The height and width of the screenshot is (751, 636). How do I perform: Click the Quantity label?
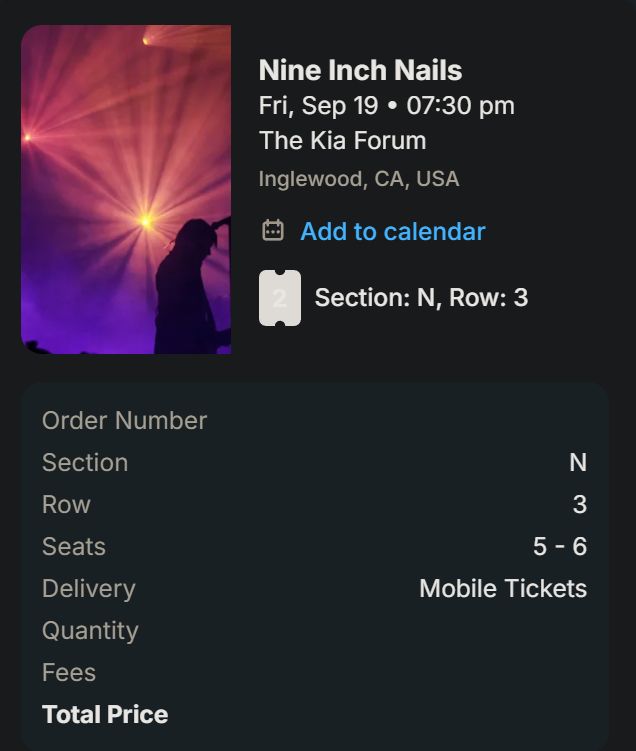pyautogui.click(x=90, y=630)
